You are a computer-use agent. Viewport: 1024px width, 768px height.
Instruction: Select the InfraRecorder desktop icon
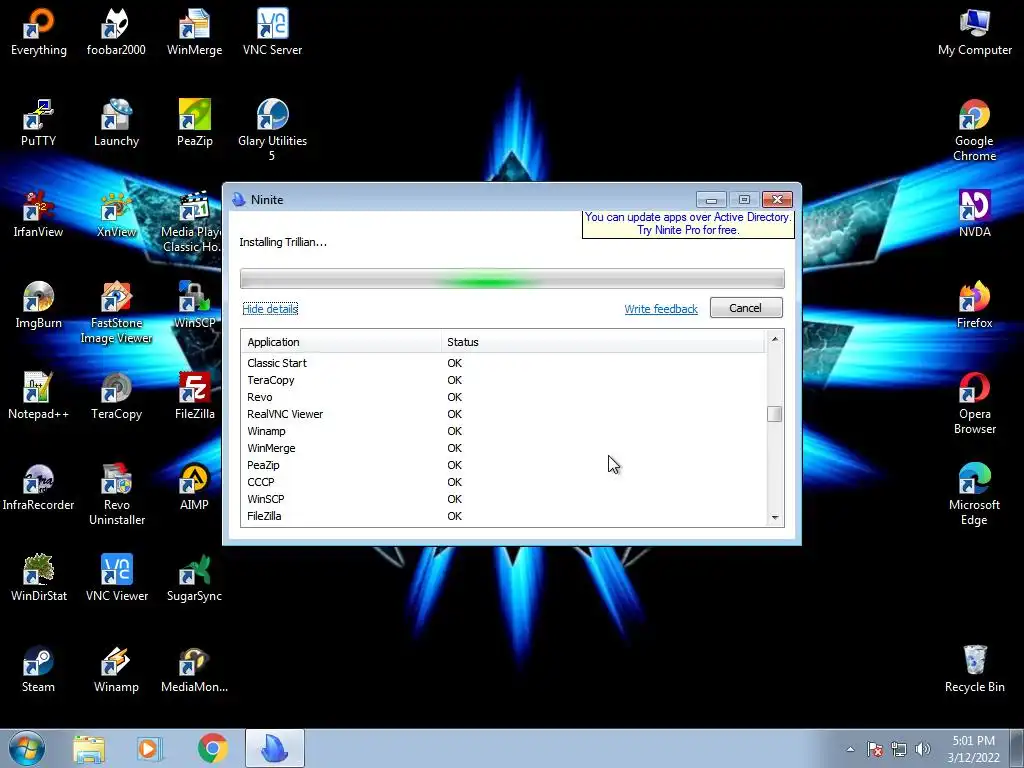(39, 487)
